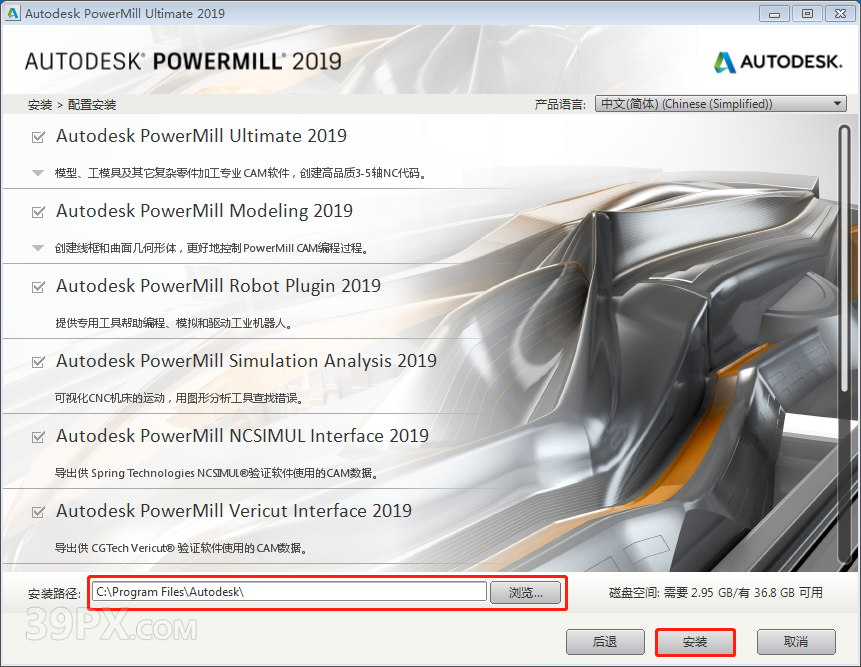861x667 pixels.
Task: Toggle PowerMill NCSIMUL Interface 2019 checkbox
Action: 38,437
